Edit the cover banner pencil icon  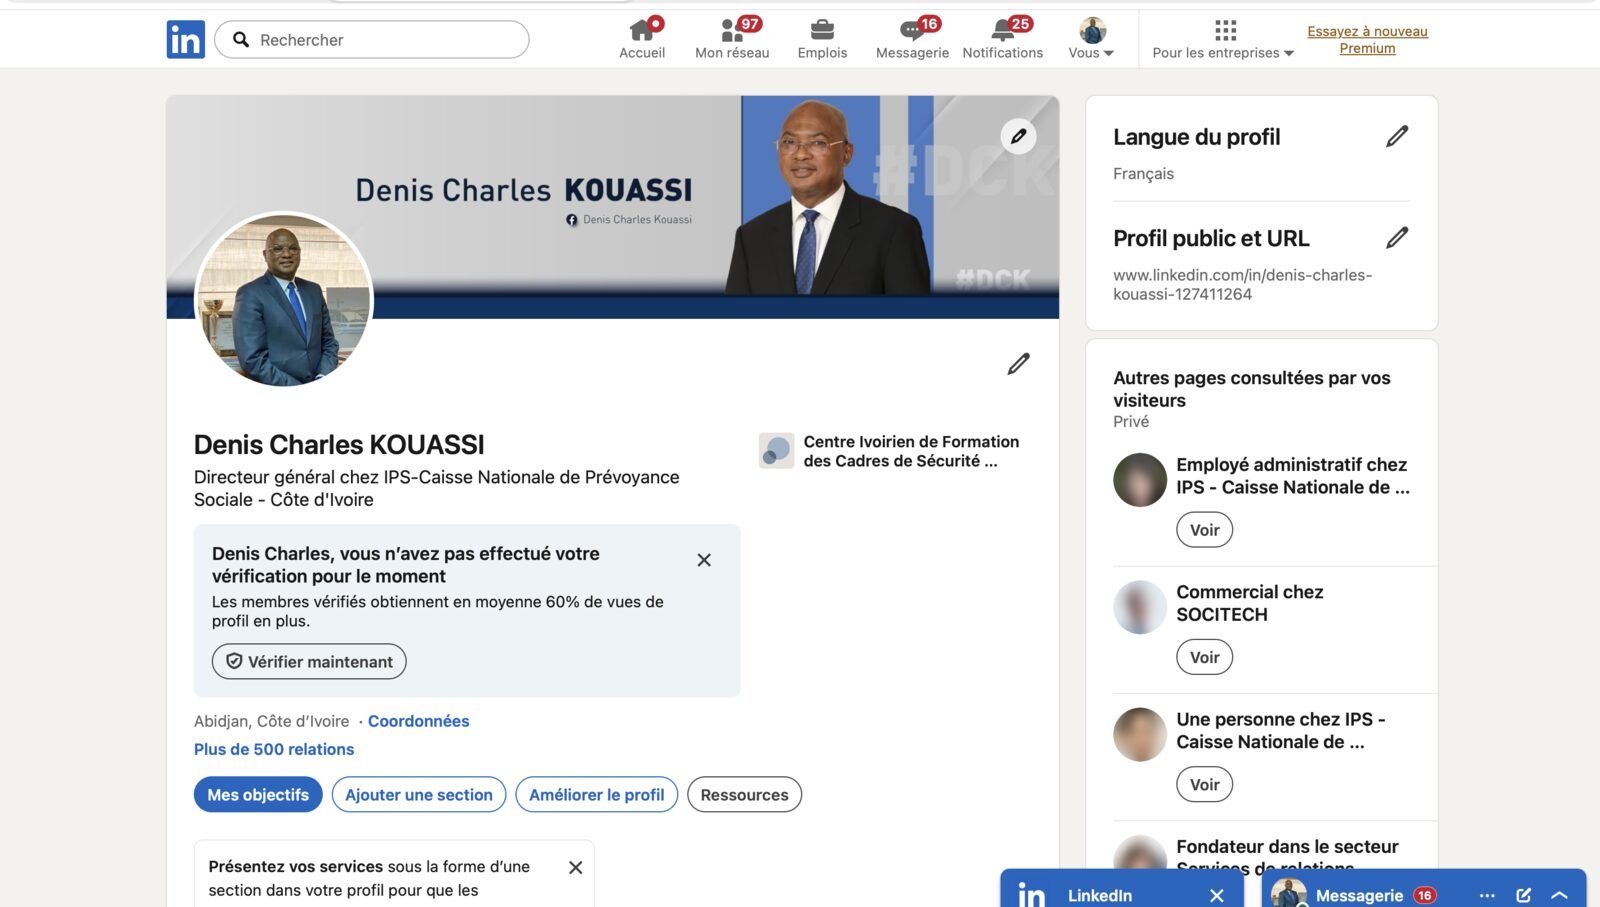pos(1018,136)
